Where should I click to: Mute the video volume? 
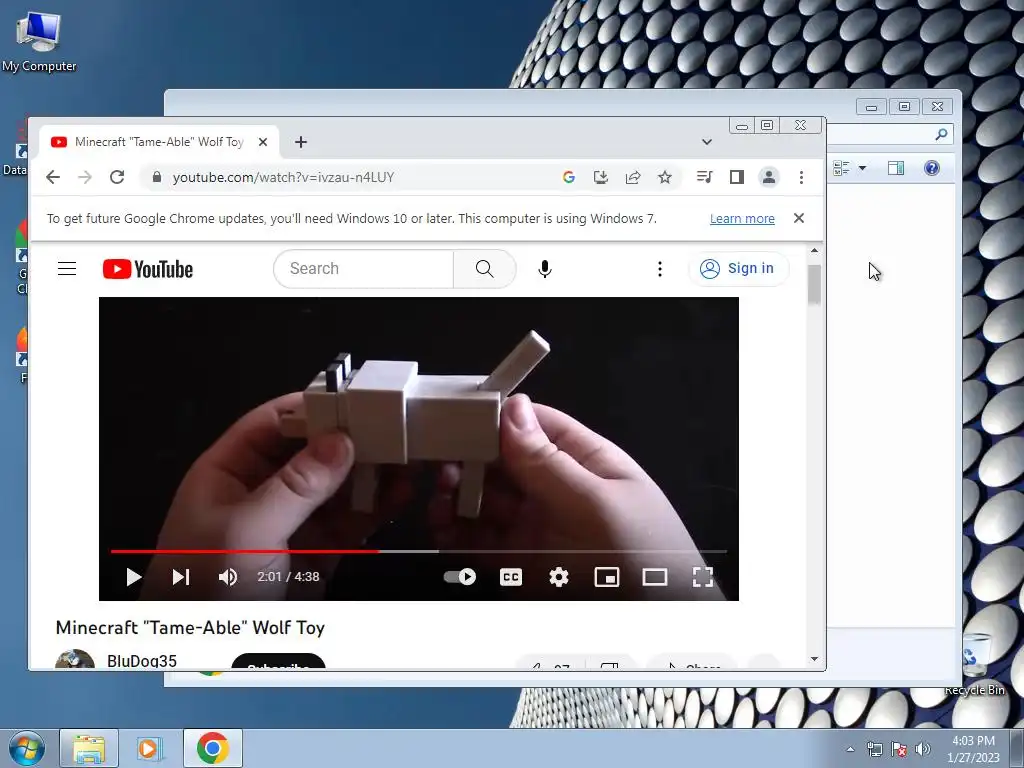[x=228, y=577]
